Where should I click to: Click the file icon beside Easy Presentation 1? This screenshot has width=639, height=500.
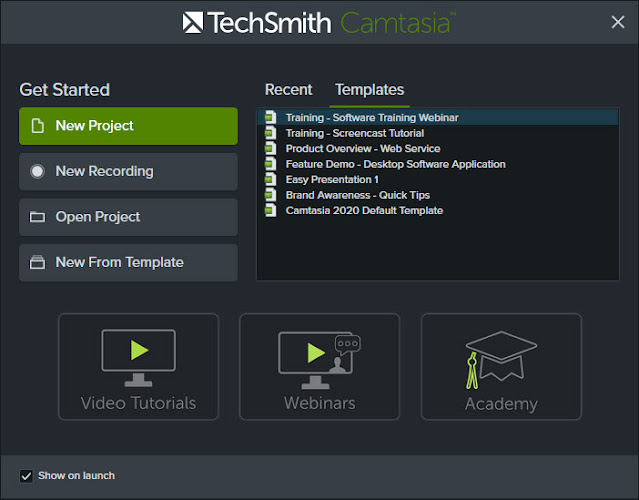click(270, 179)
